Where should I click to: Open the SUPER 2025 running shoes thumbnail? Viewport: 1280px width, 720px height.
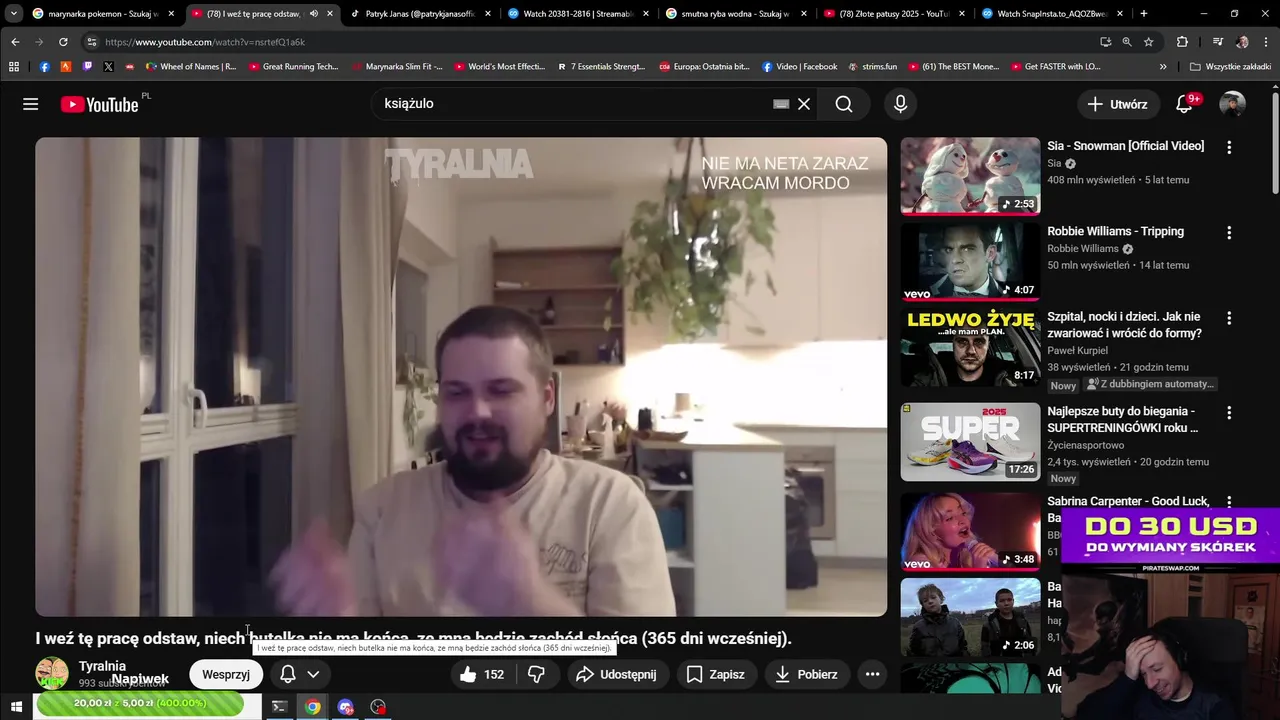970,442
